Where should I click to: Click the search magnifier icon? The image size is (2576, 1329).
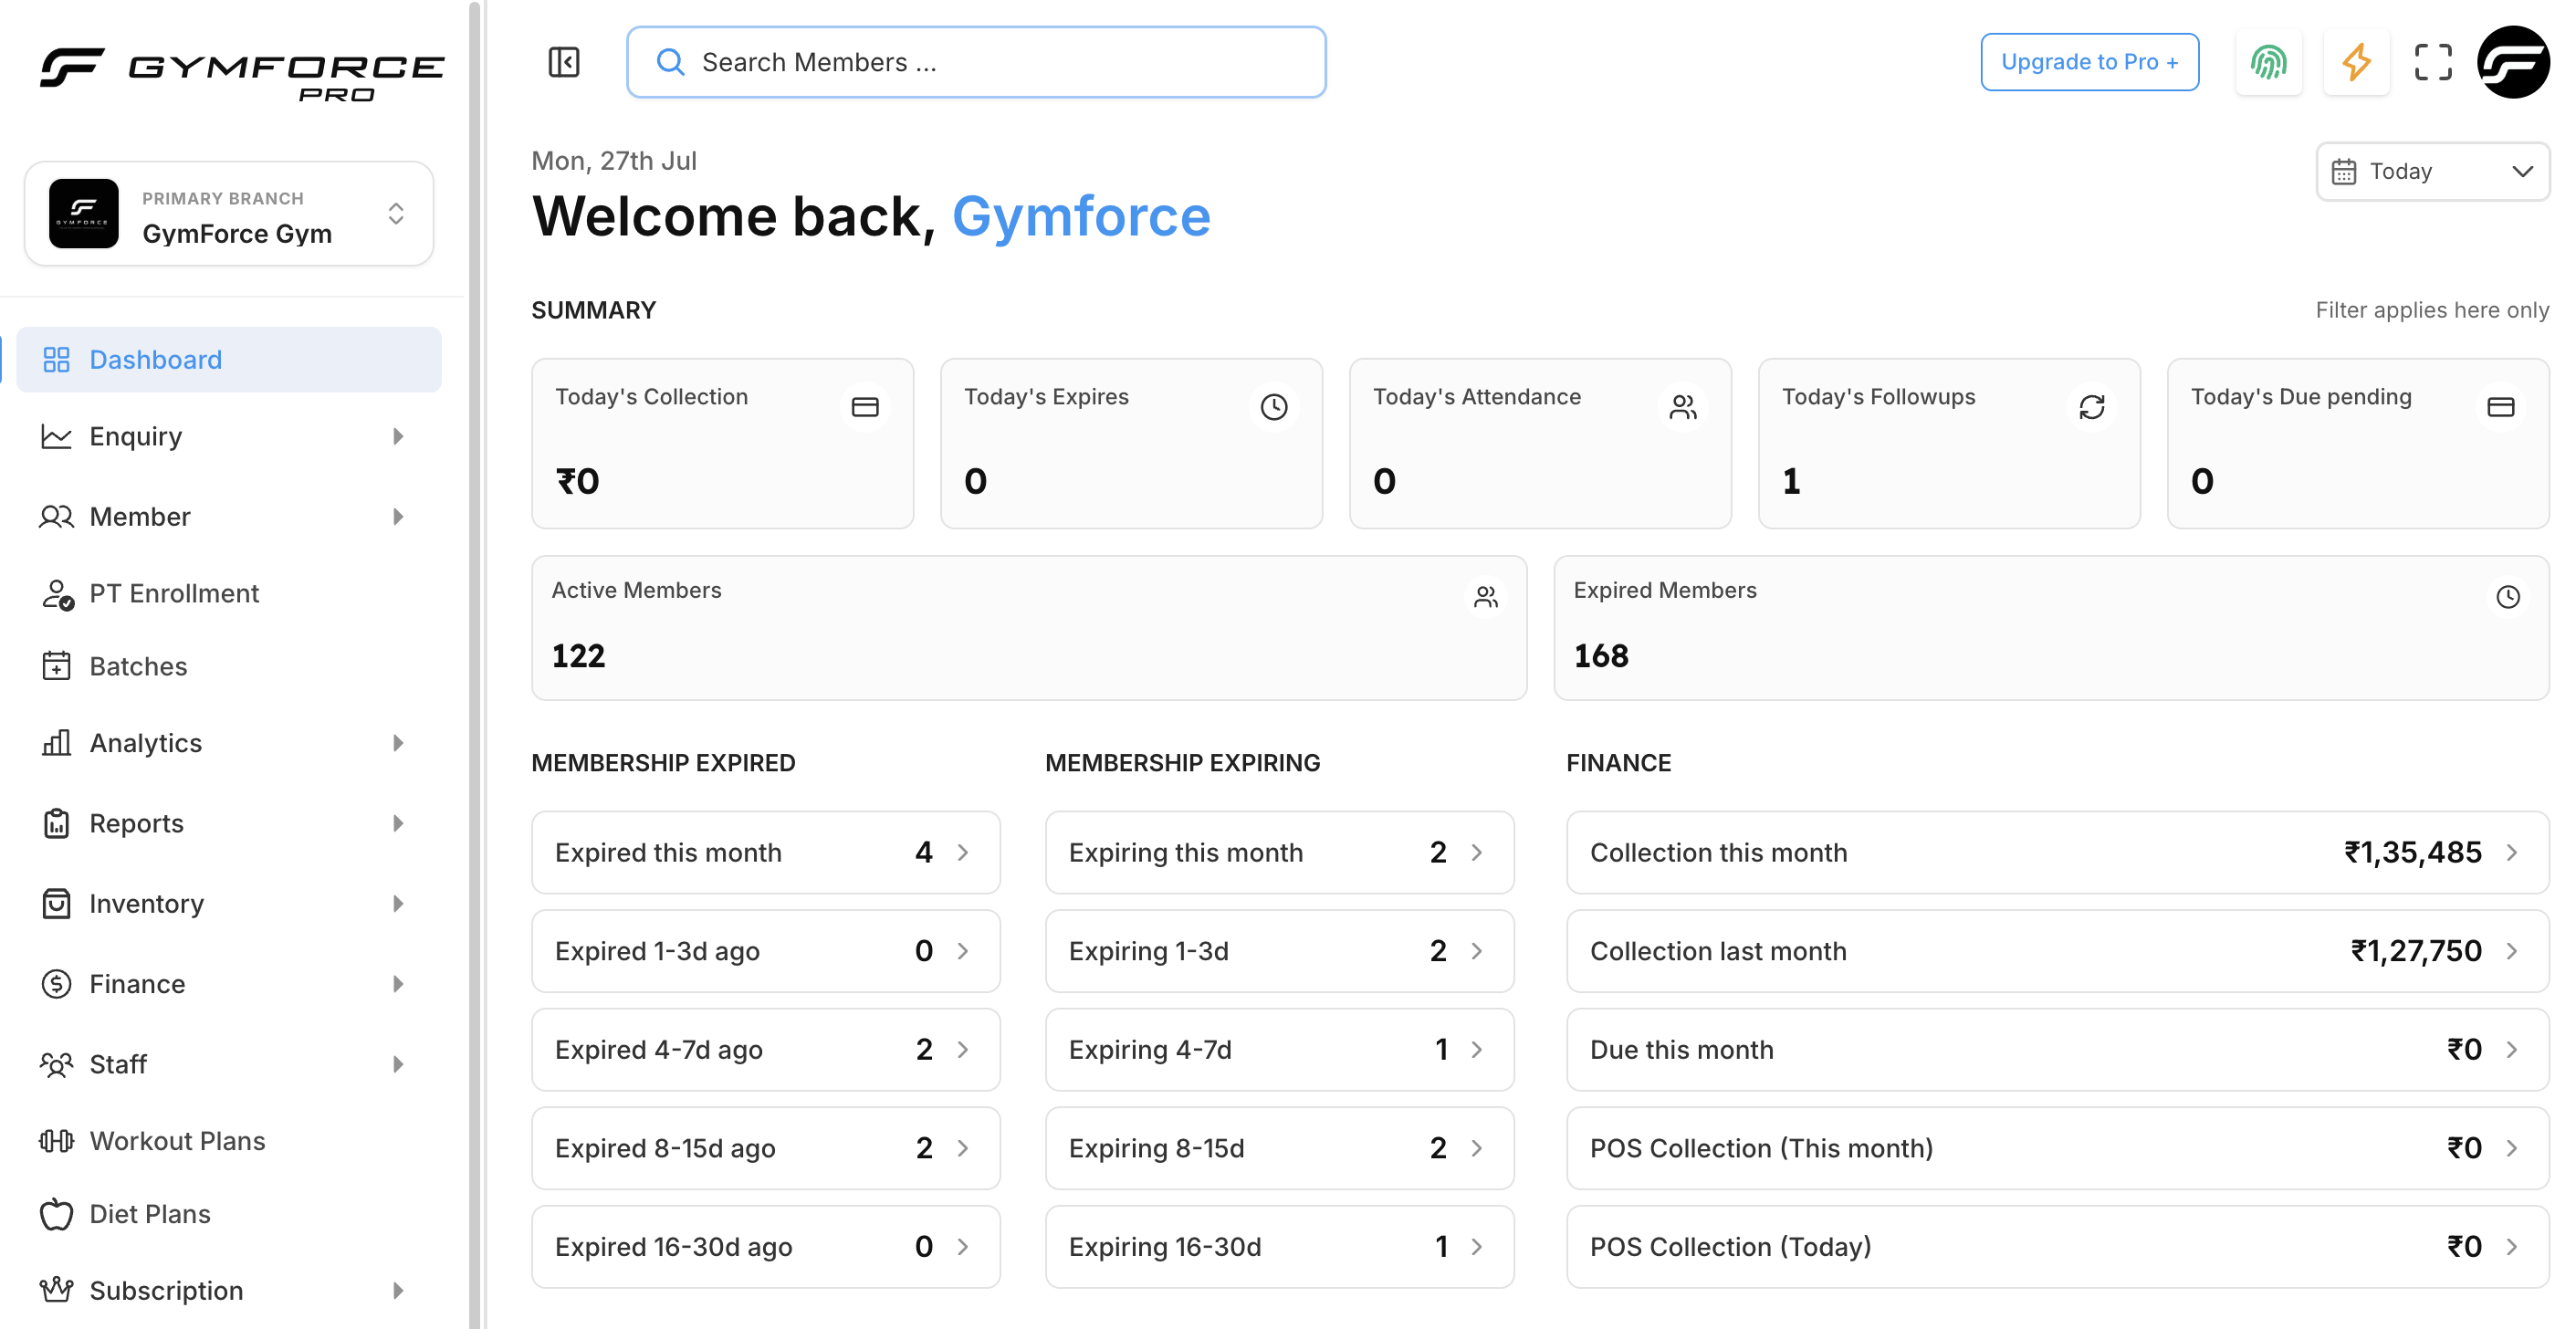pyautogui.click(x=670, y=62)
